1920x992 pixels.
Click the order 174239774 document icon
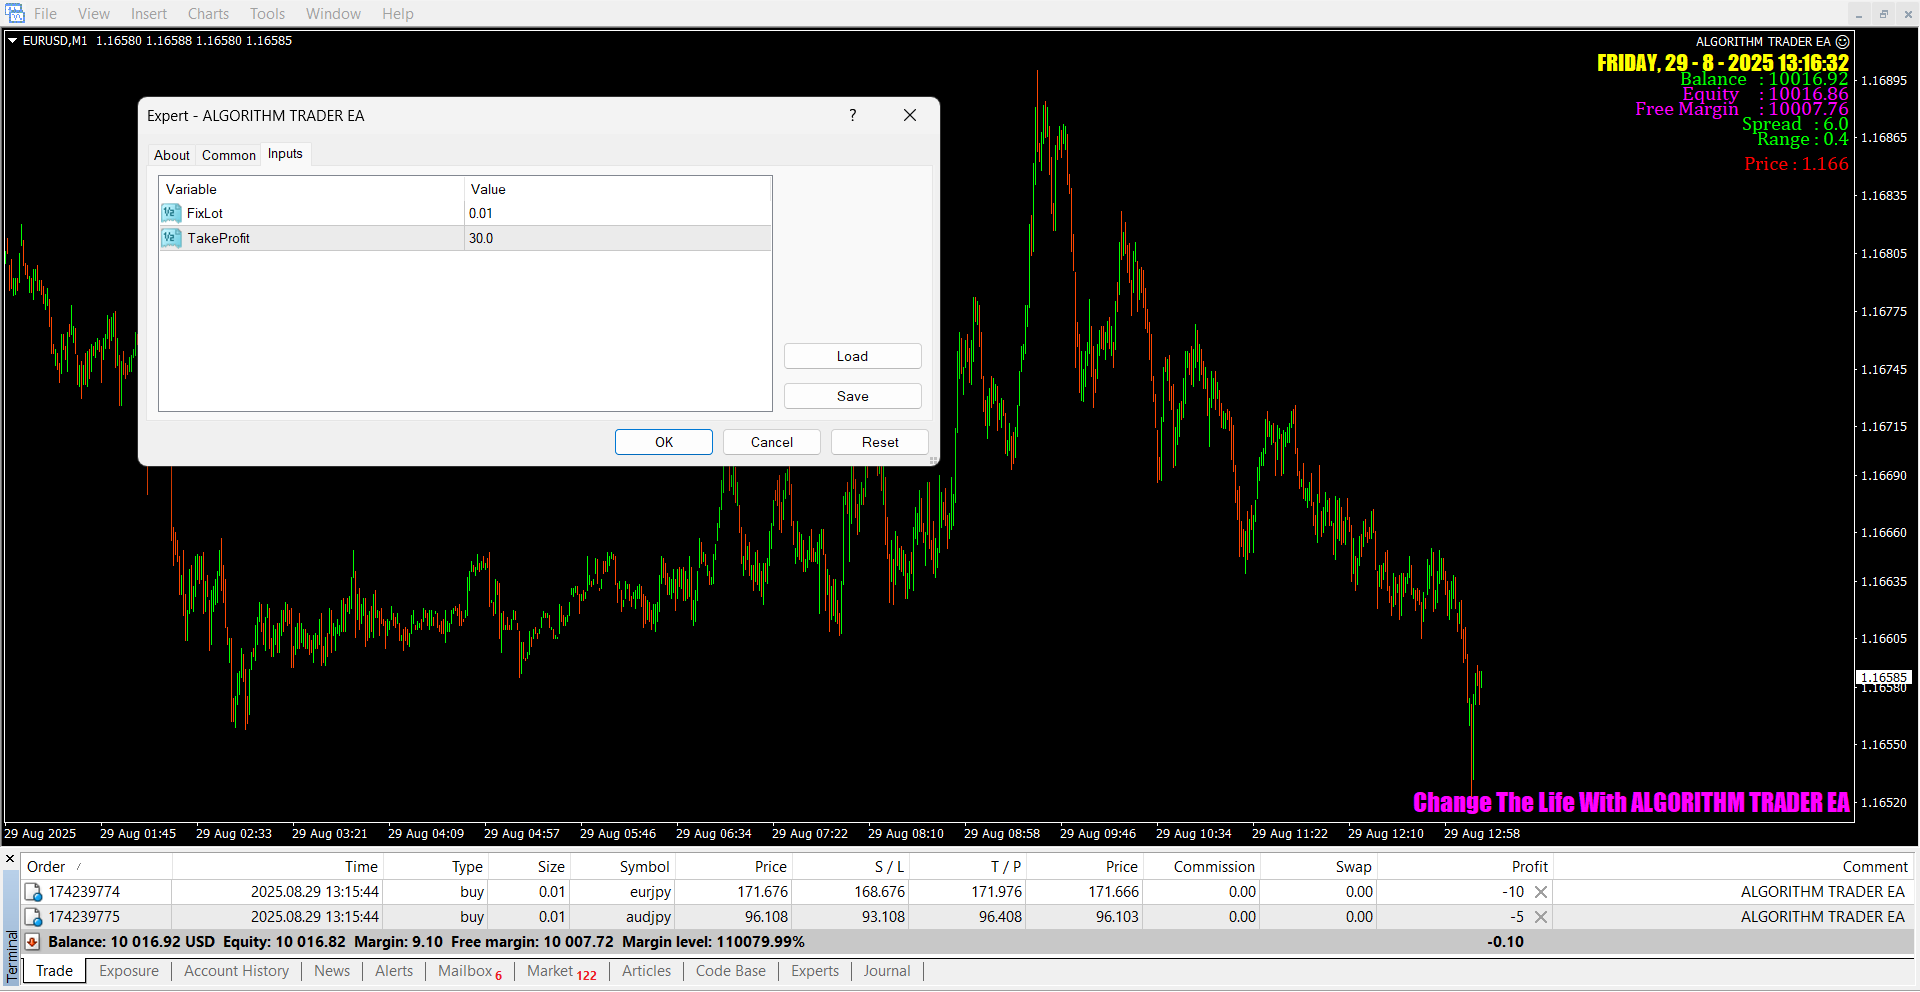coord(33,892)
